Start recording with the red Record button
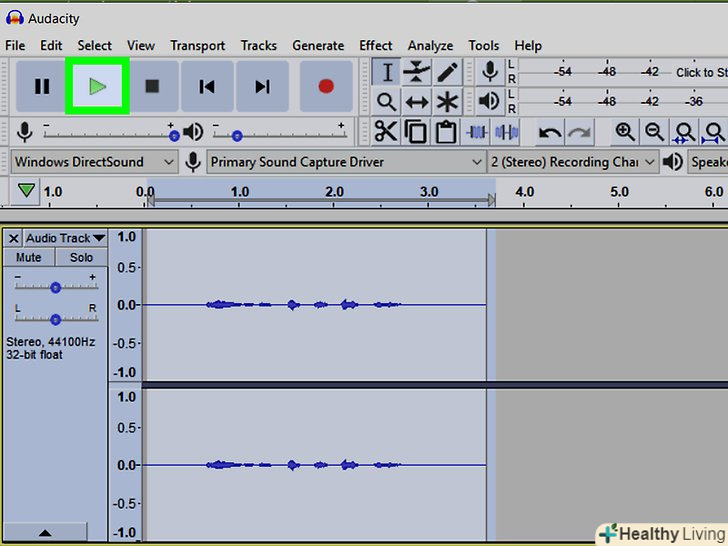The height and width of the screenshot is (546, 728). point(326,86)
